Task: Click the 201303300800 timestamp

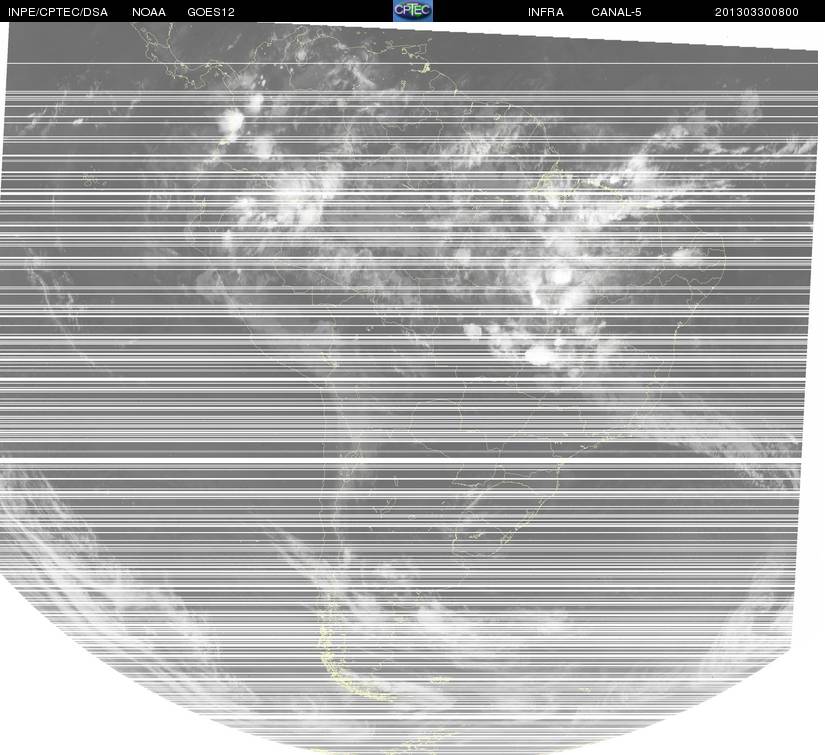Action: coord(757,12)
